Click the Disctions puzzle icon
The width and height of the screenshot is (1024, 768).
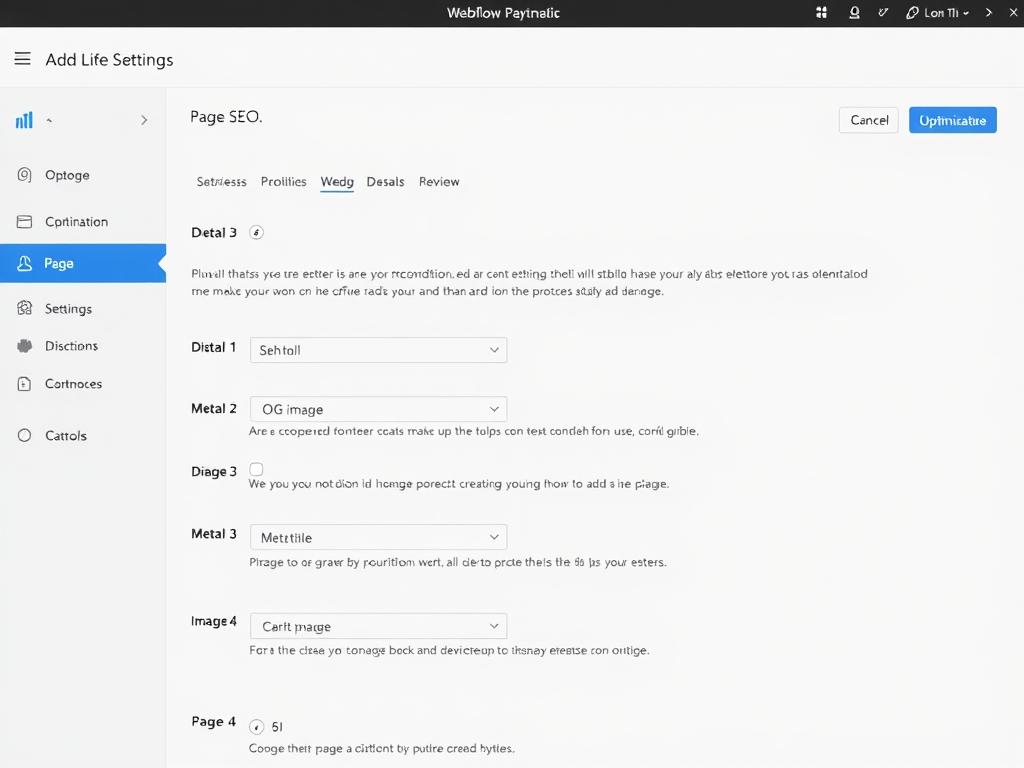(x=24, y=346)
